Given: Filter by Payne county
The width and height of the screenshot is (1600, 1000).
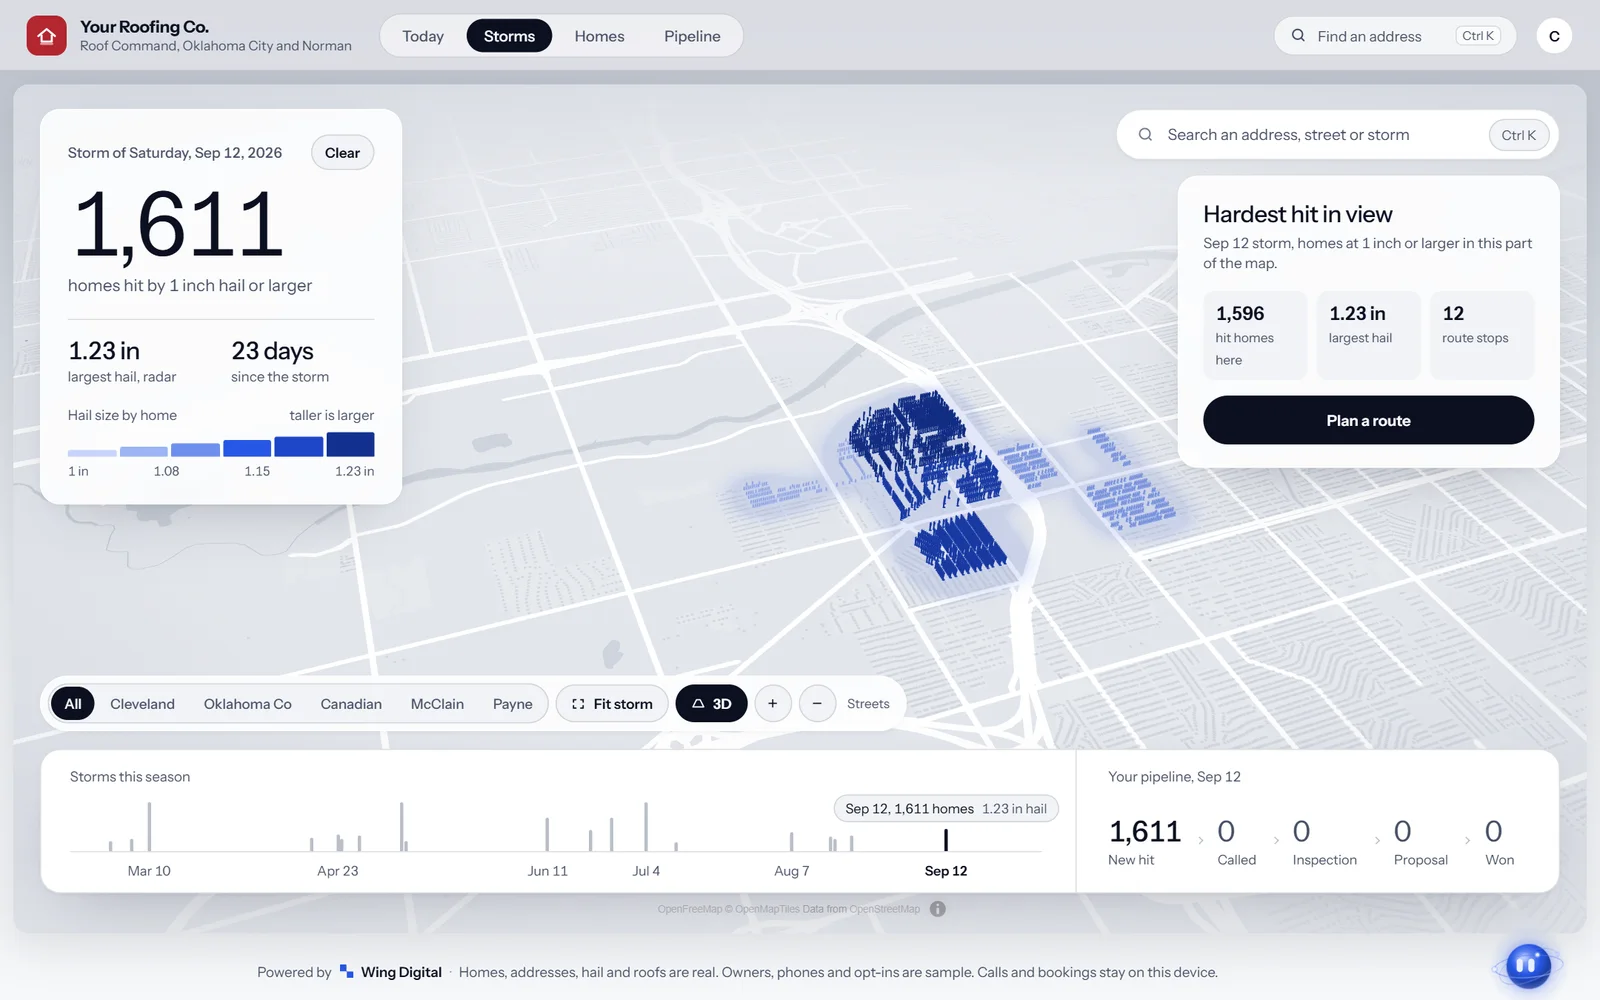Looking at the screenshot, I should [x=512, y=704].
